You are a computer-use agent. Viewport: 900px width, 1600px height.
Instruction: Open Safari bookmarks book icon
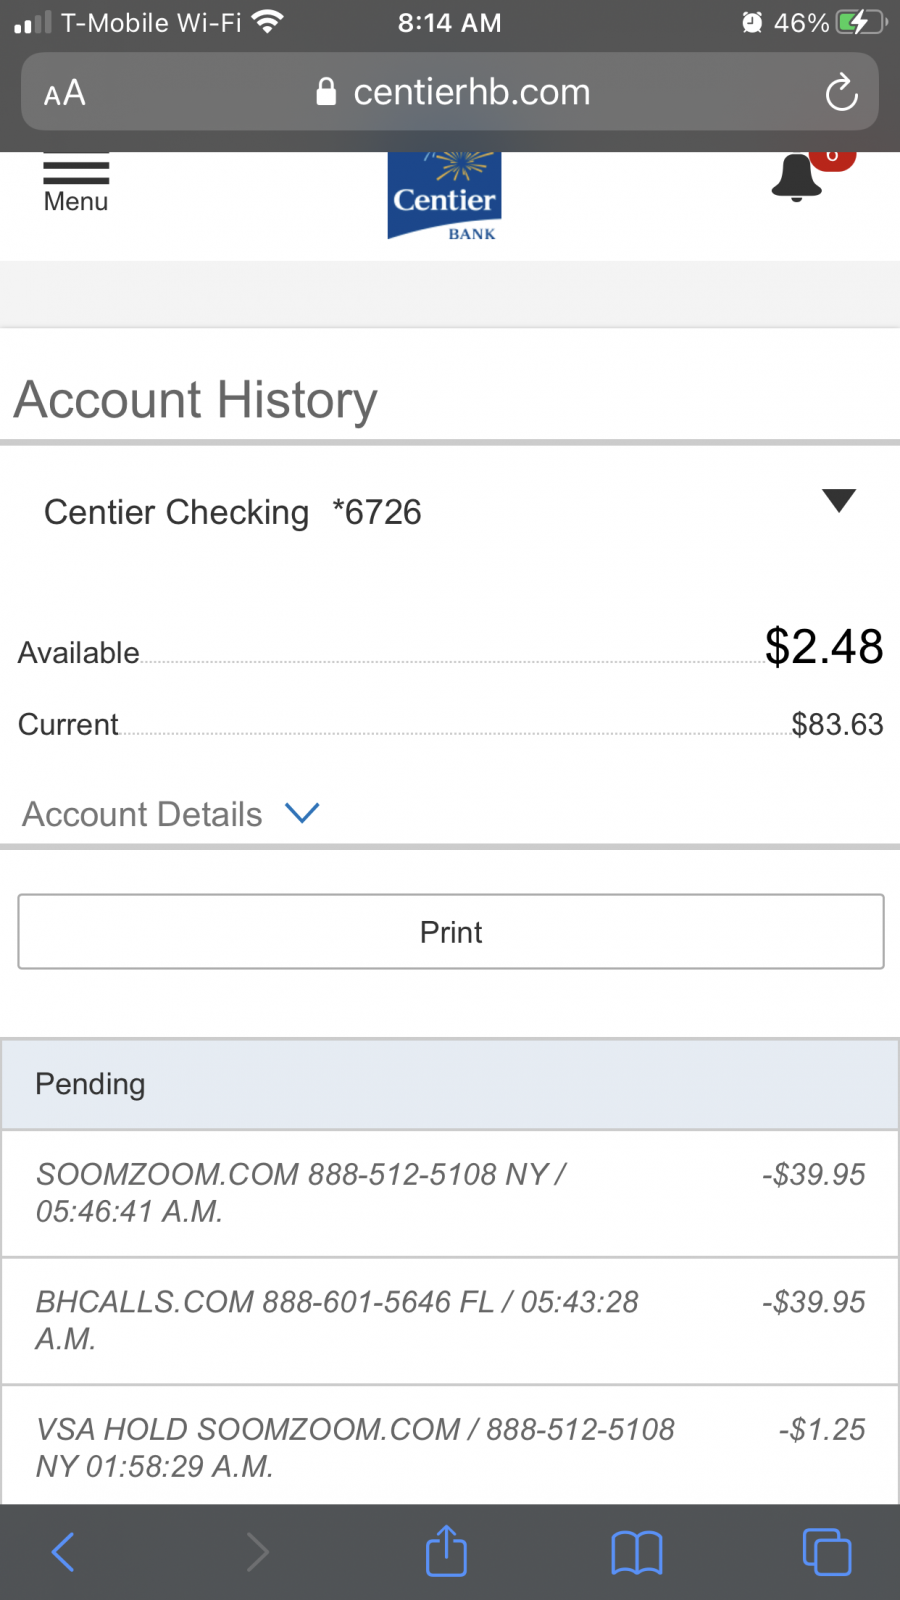[636, 1552]
